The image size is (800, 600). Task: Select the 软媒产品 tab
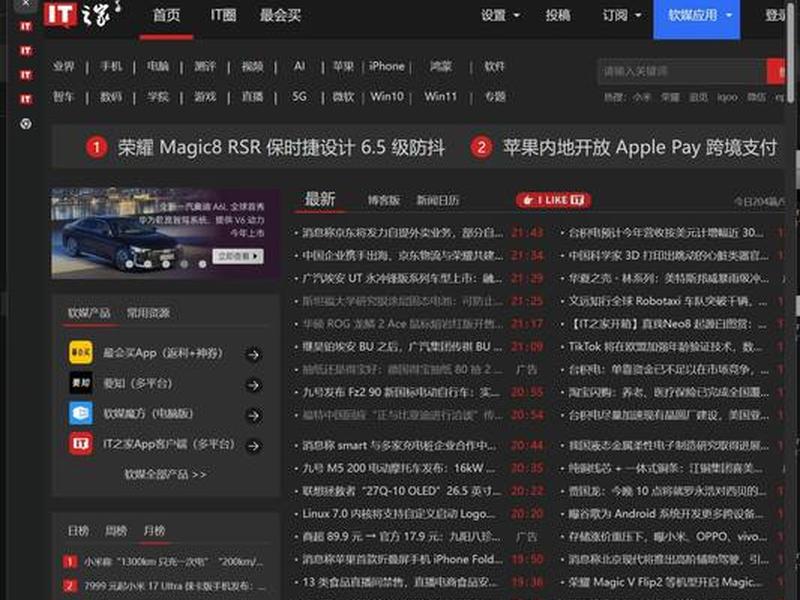(x=89, y=313)
